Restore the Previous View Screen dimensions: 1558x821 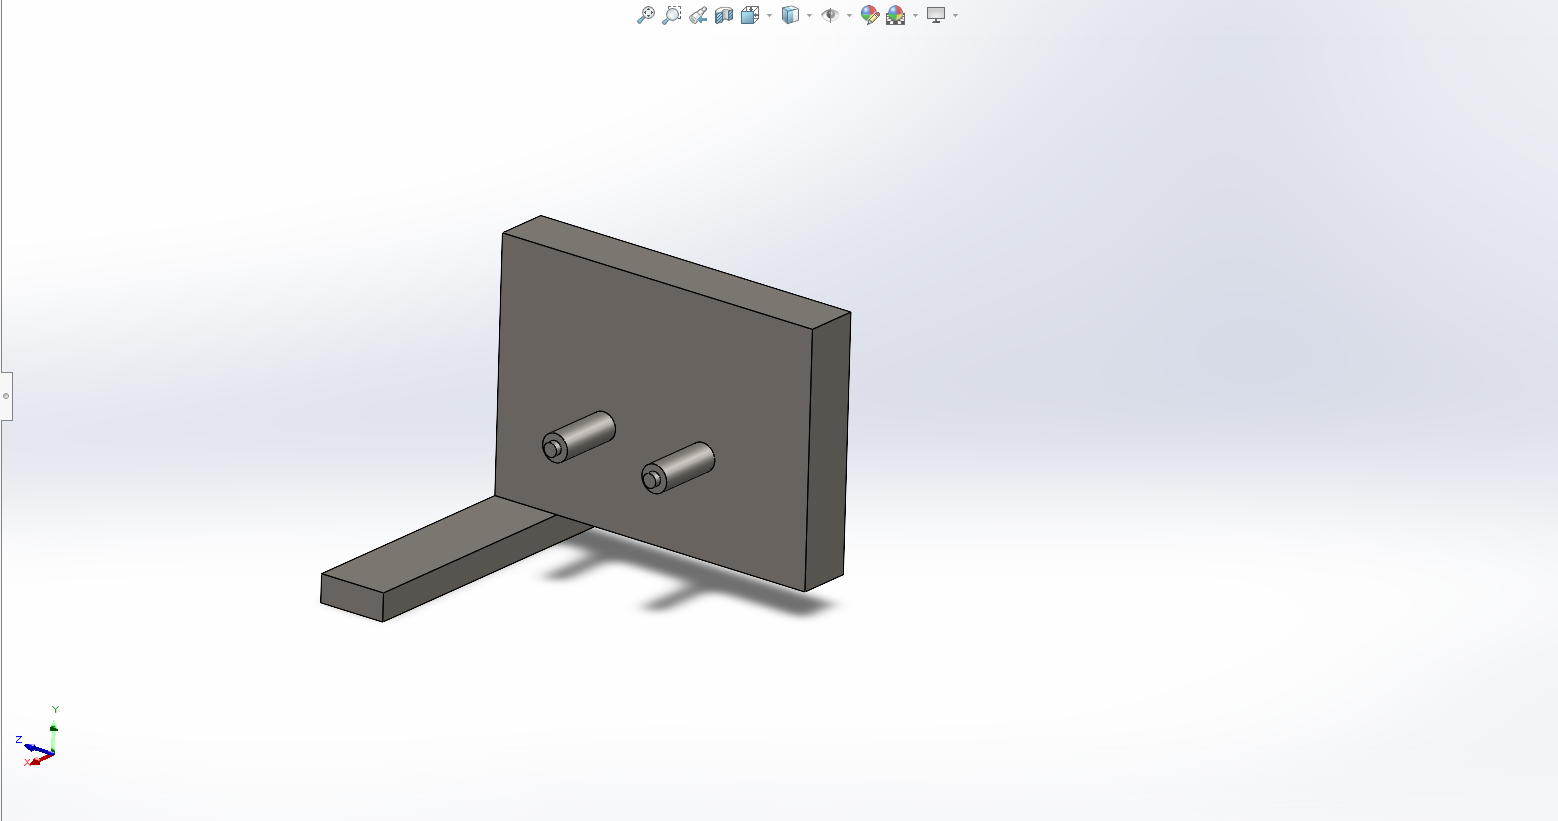click(x=698, y=15)
